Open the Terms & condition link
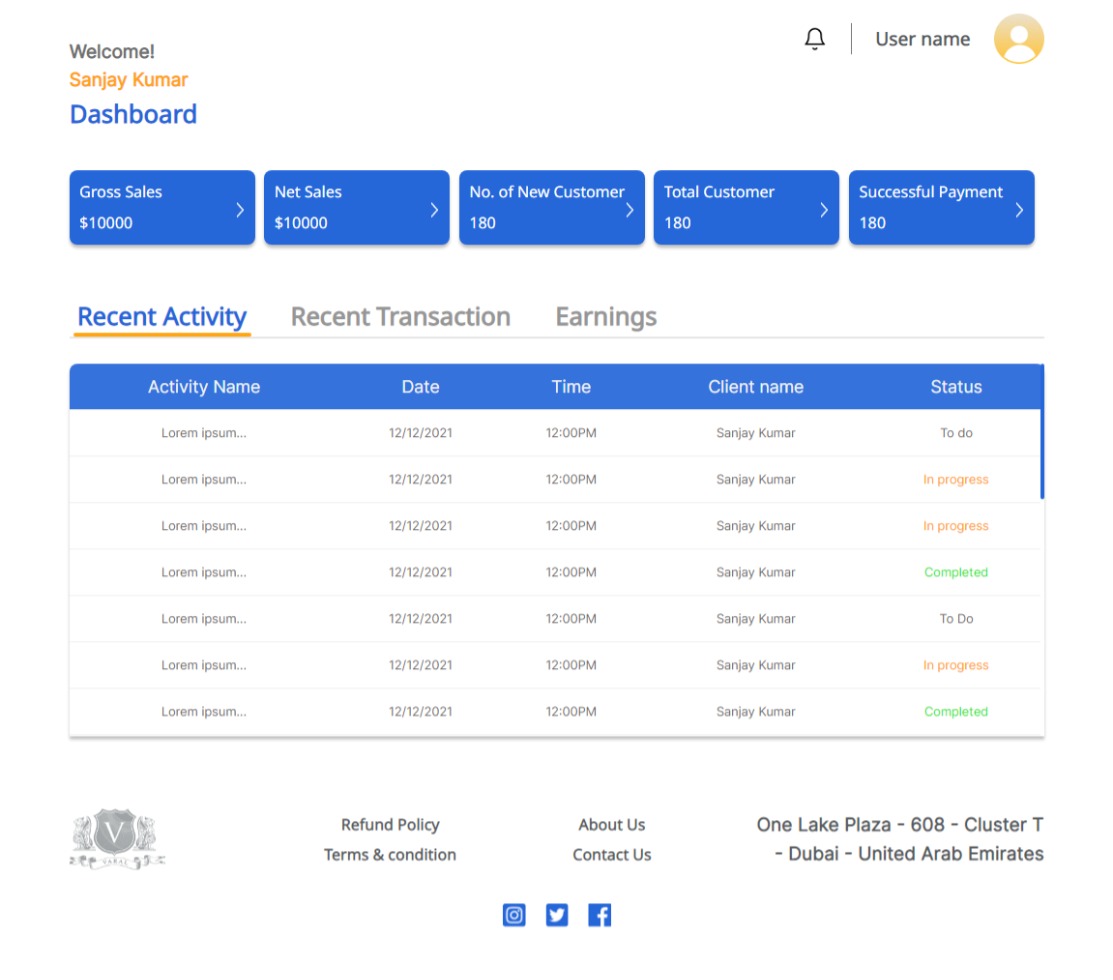Image resolution: width=1113 pixels, height=980 pixels. pos(390,855)
